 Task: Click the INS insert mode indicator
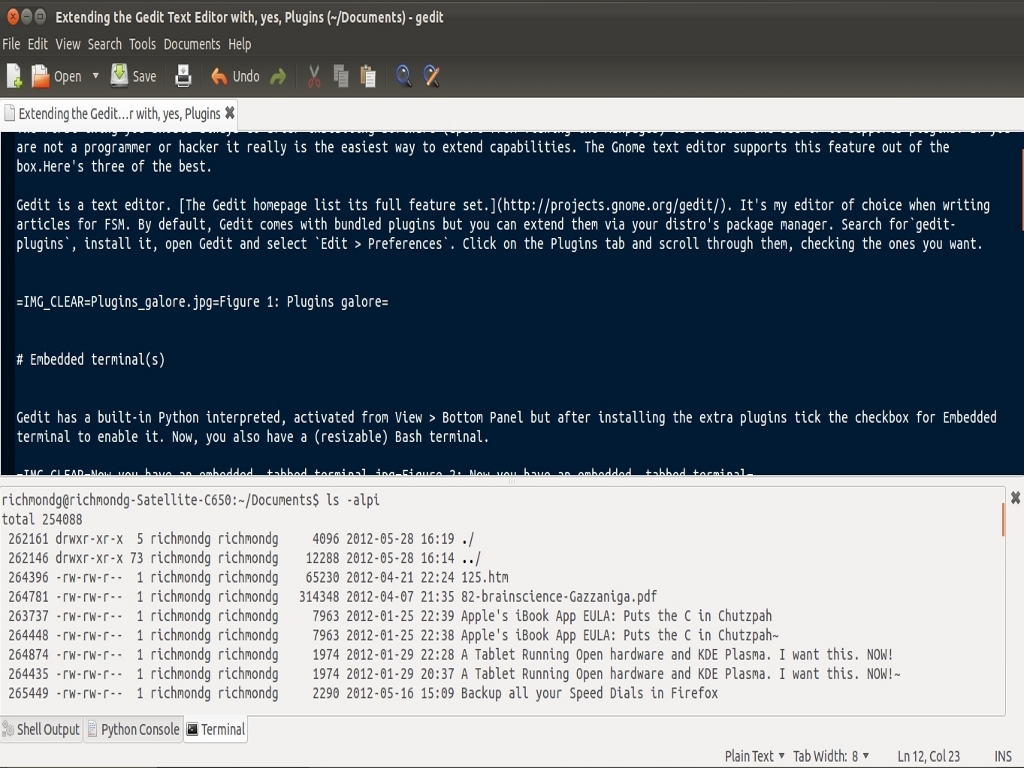1002,756
